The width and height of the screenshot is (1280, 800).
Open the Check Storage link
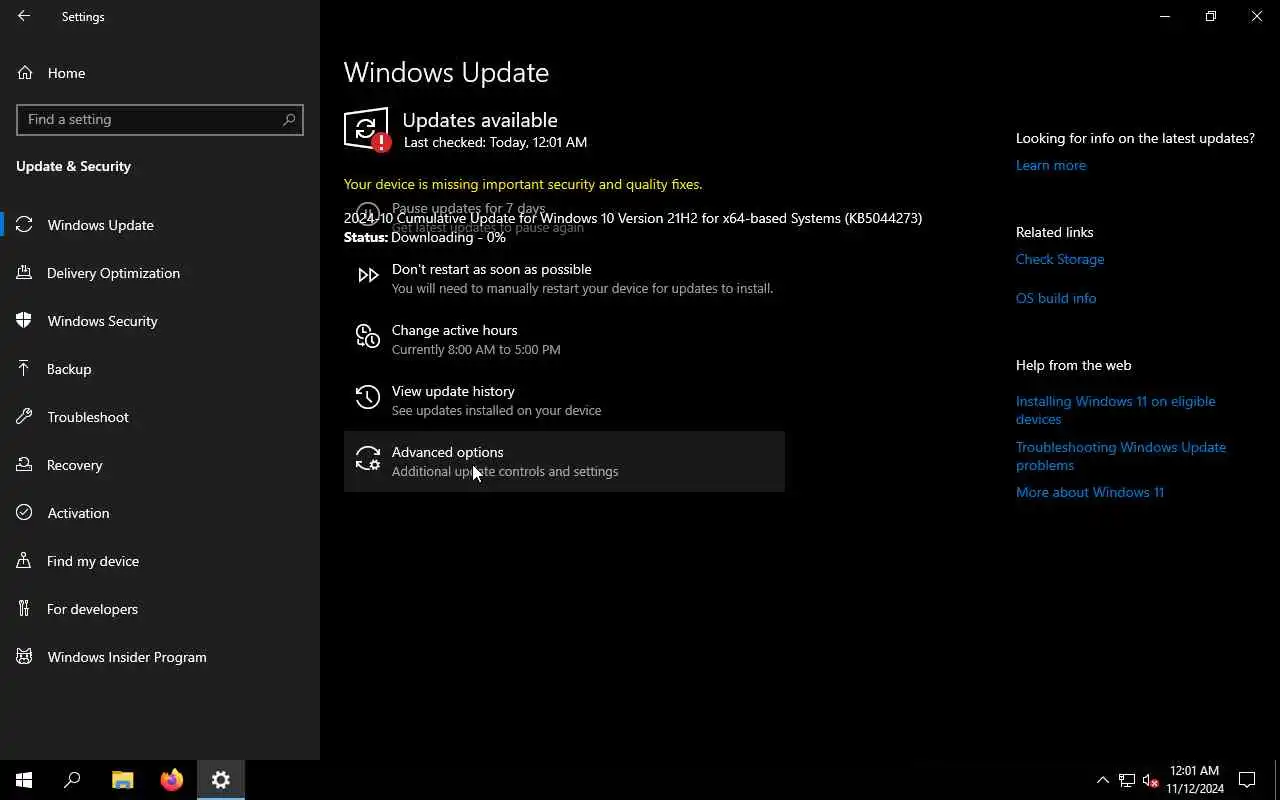point(1060,259)
